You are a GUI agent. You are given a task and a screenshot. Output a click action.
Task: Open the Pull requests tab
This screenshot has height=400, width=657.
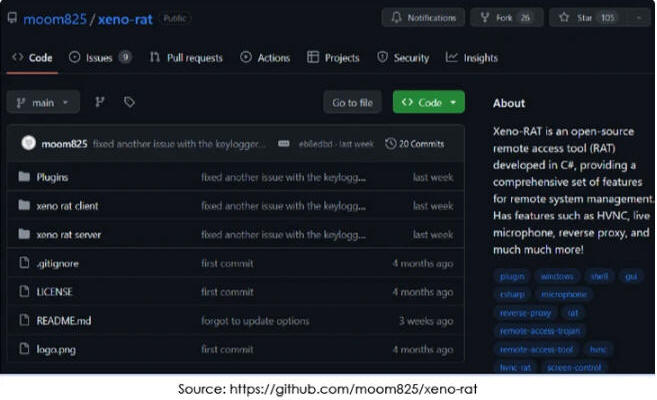coord(186,58)
